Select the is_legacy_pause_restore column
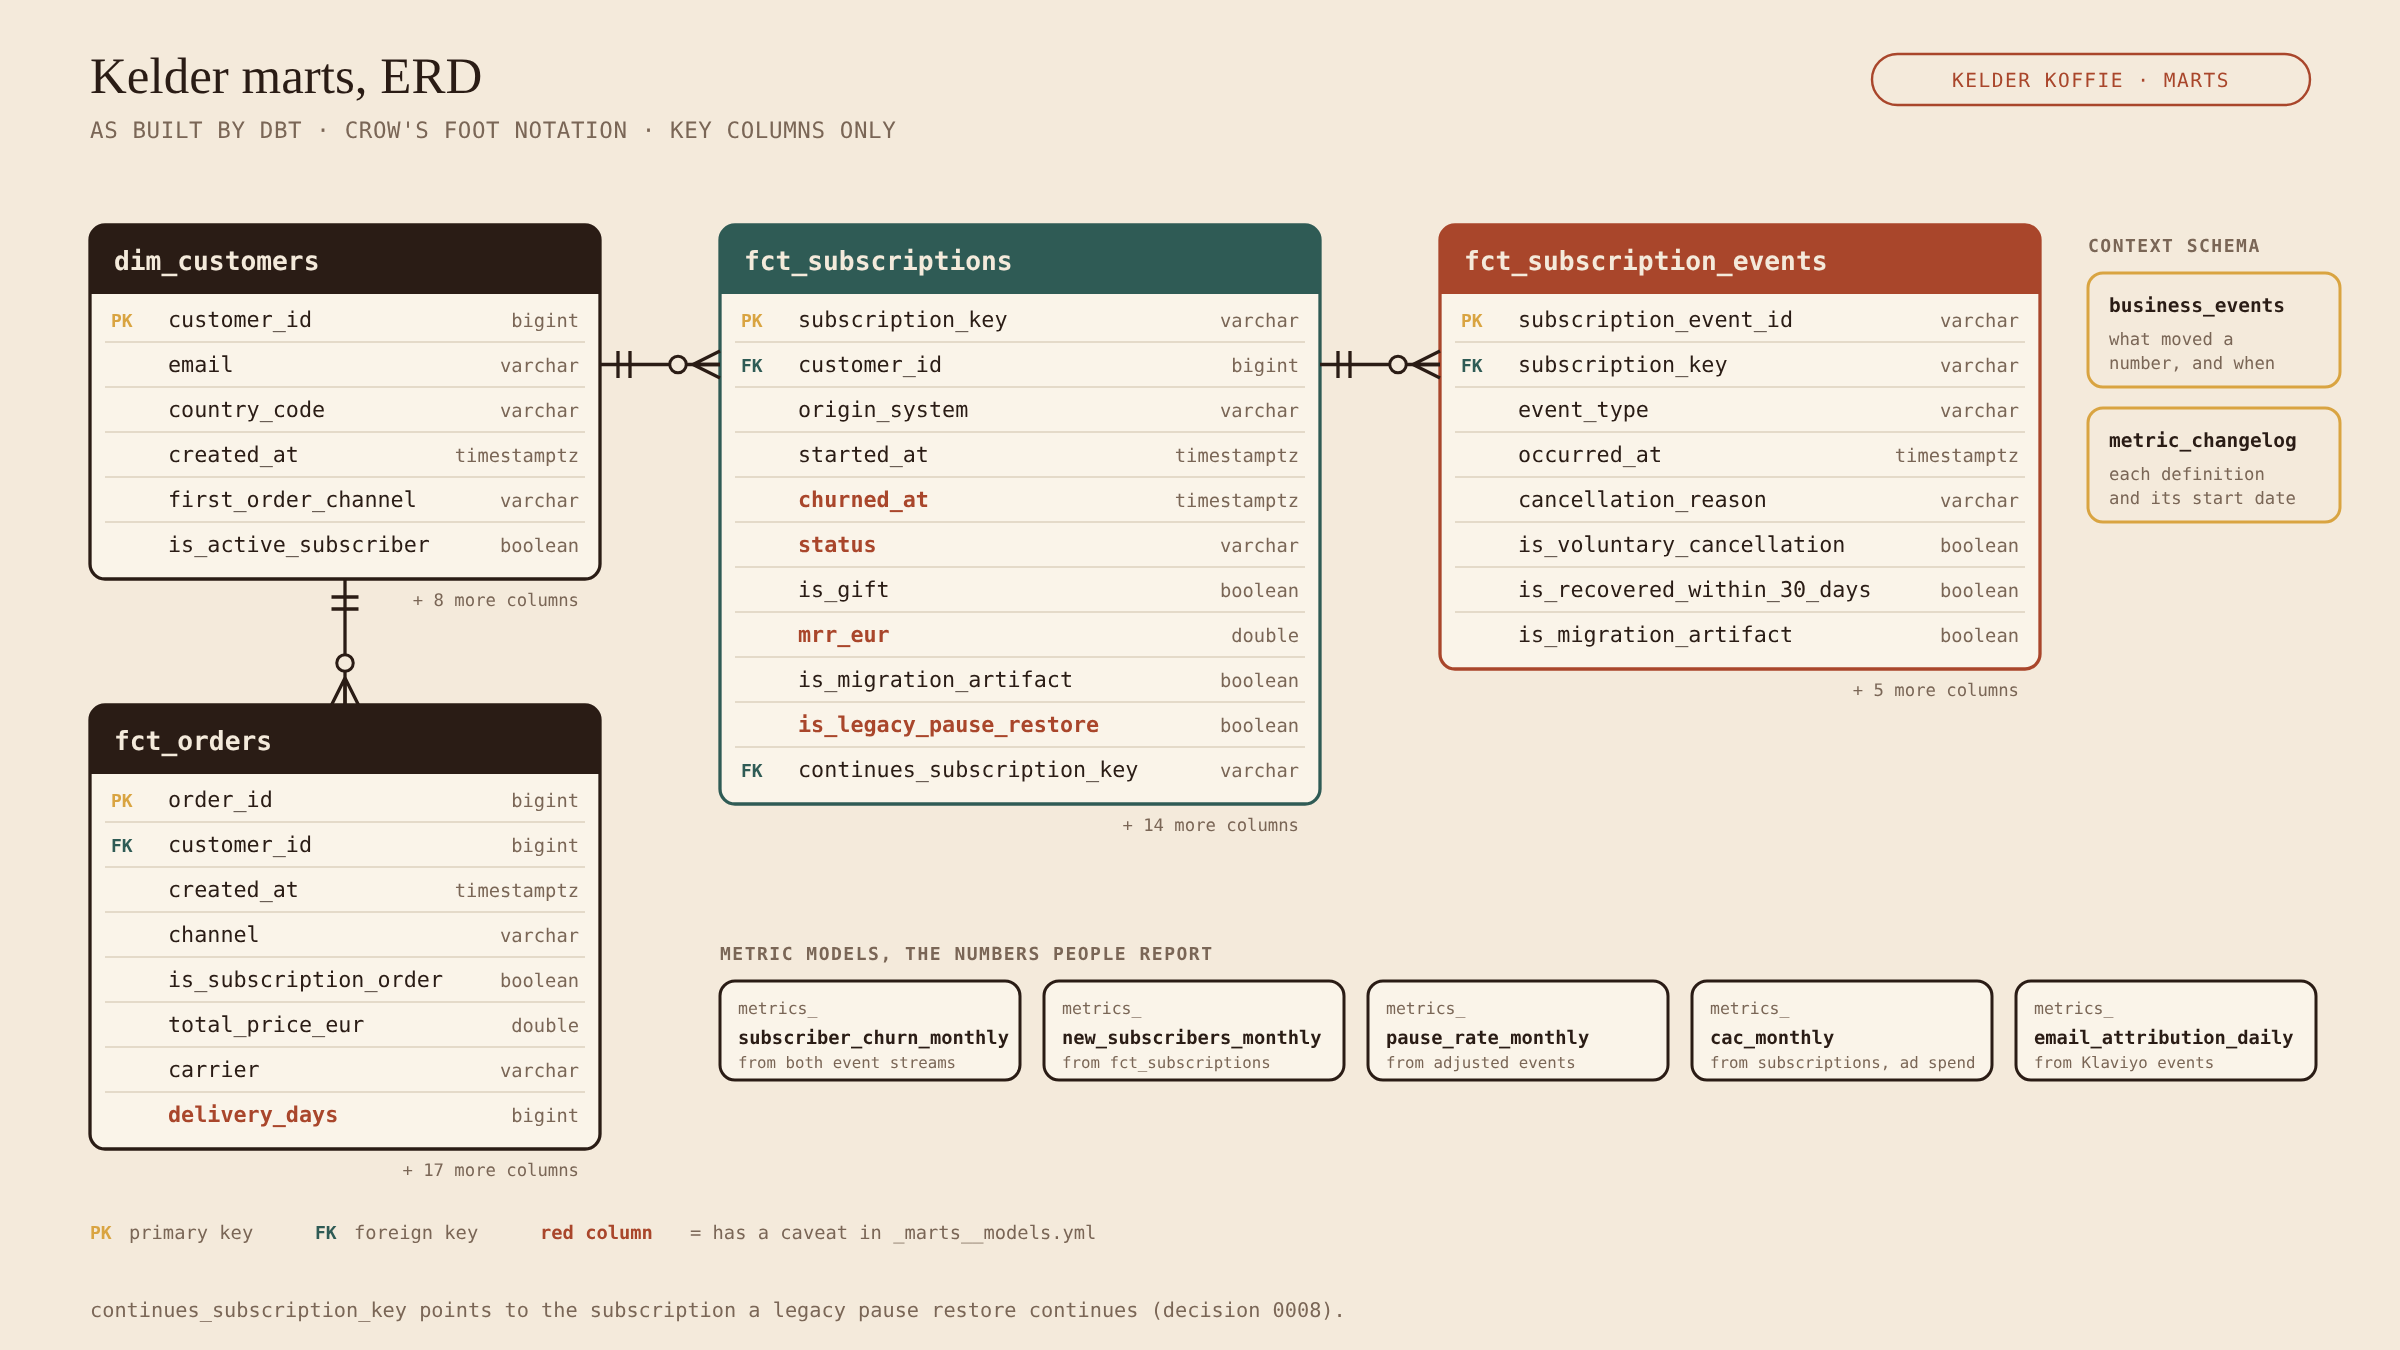The width and height of the screenshot is (2400, 1350). point(1020,725)
